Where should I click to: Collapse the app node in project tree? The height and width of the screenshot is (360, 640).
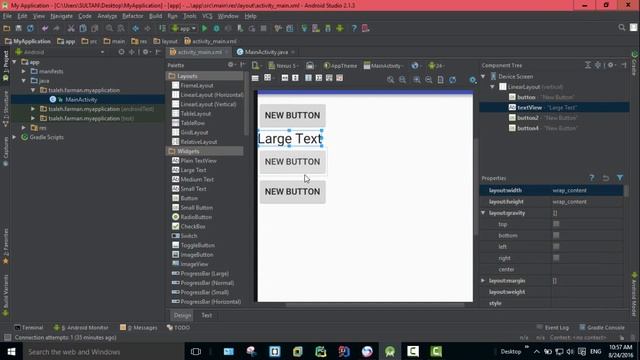tap(15, 62)
